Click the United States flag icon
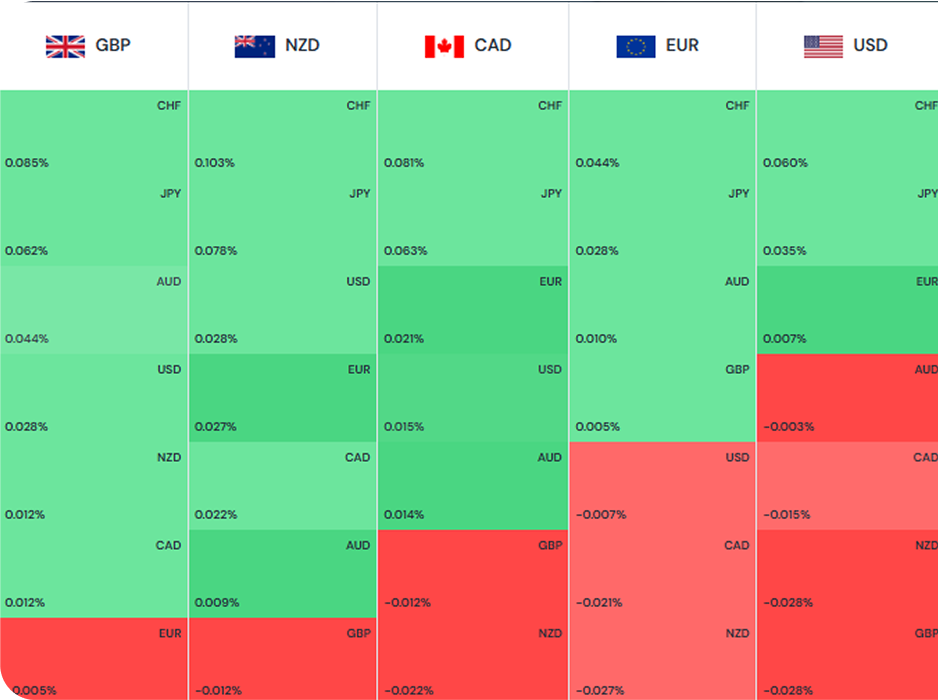The height and width of the screenshot is (700, 938). 823,46
